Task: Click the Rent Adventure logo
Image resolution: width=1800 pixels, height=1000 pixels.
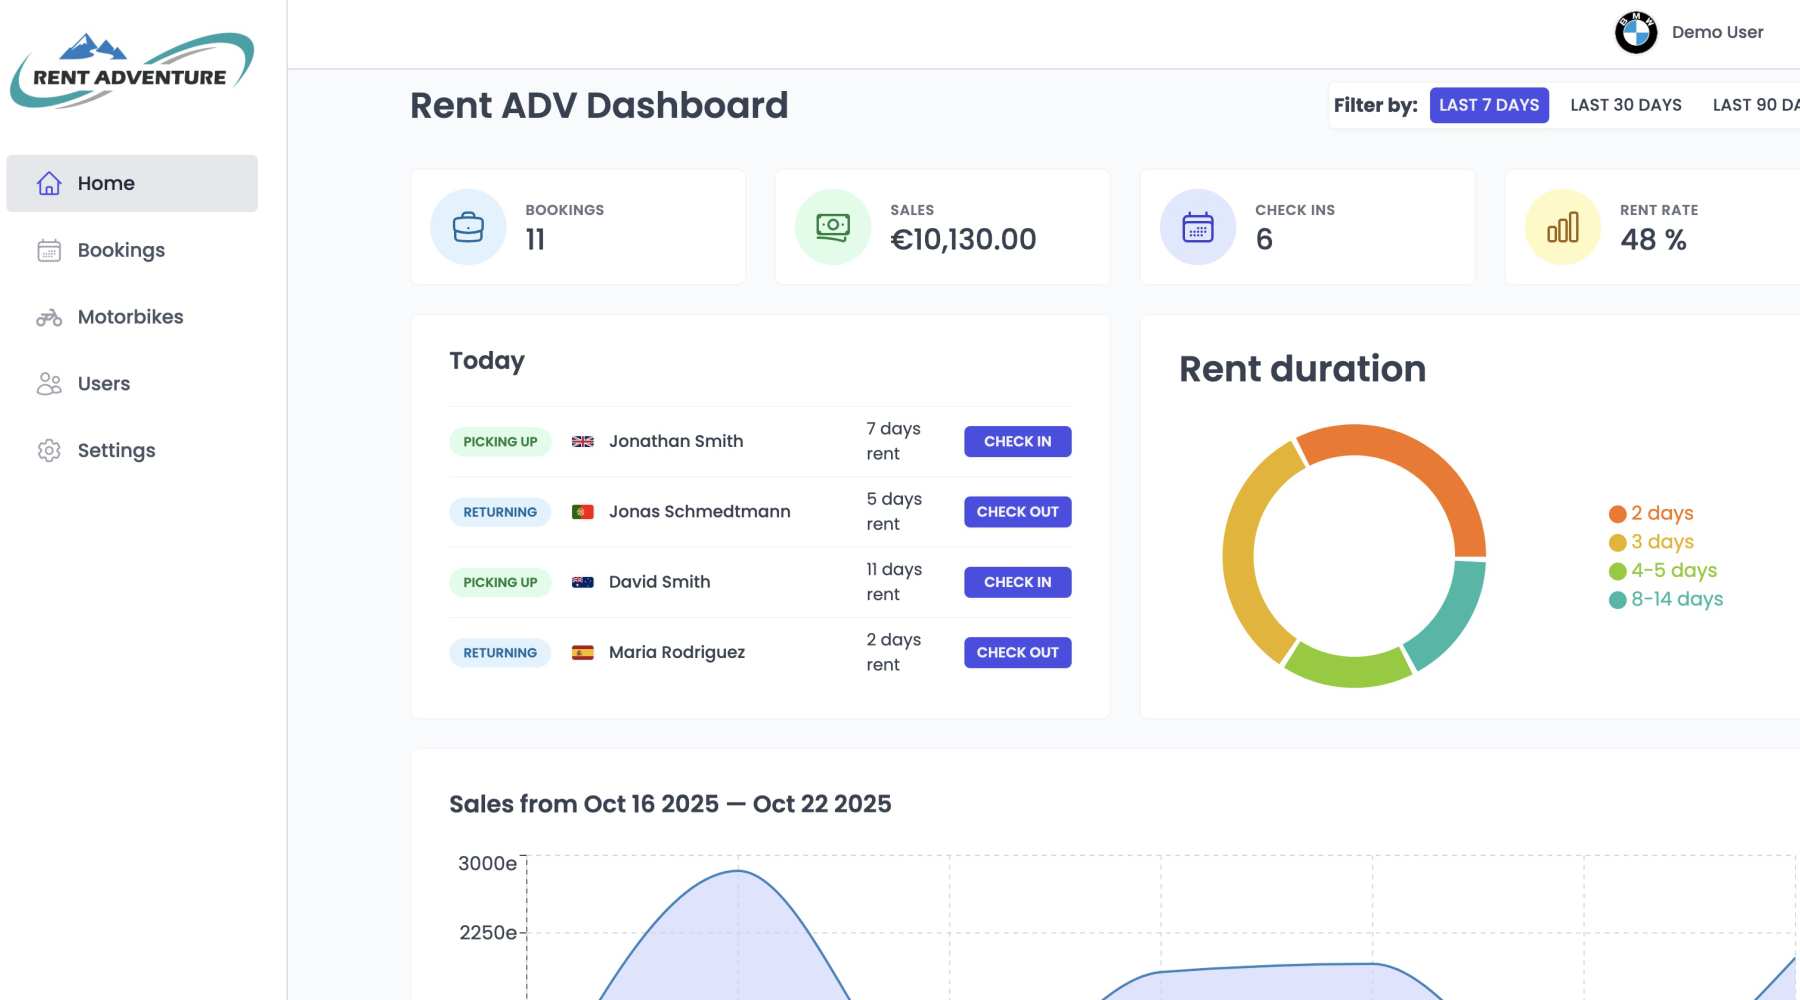Action: point(131,68)
